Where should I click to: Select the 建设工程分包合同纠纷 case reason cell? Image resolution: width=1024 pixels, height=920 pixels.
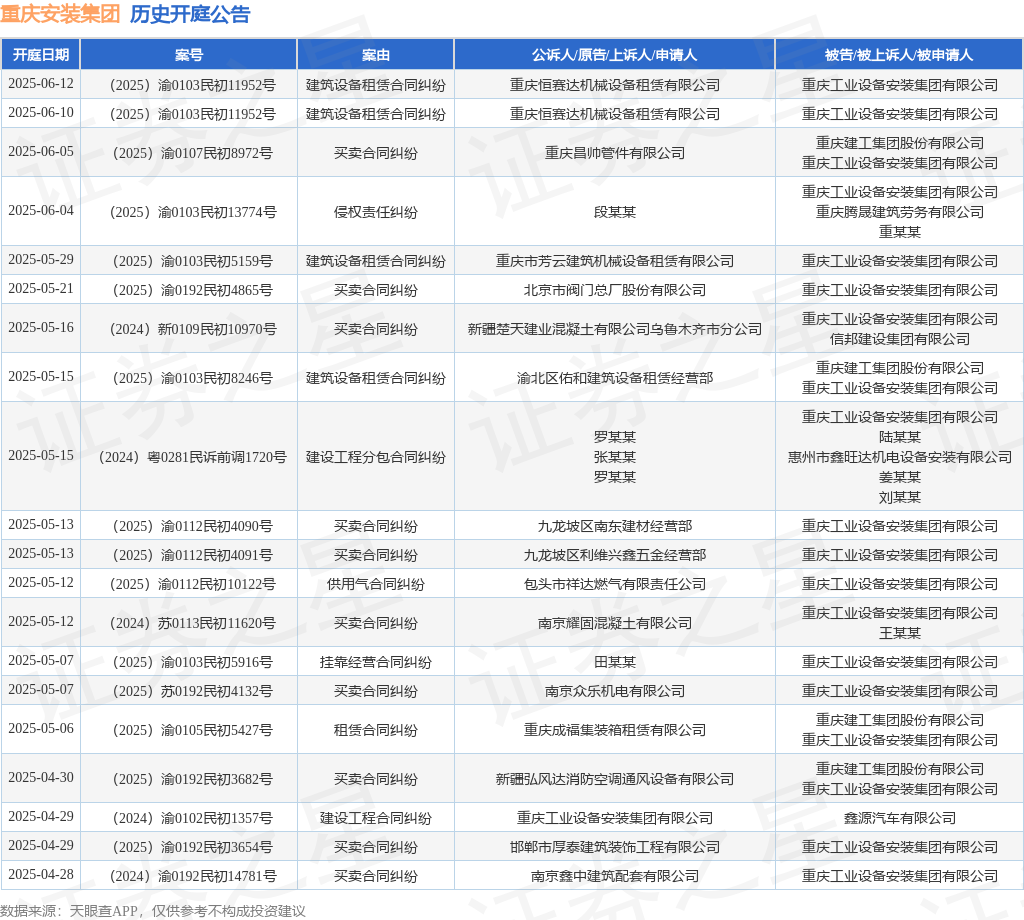[376, 456]
